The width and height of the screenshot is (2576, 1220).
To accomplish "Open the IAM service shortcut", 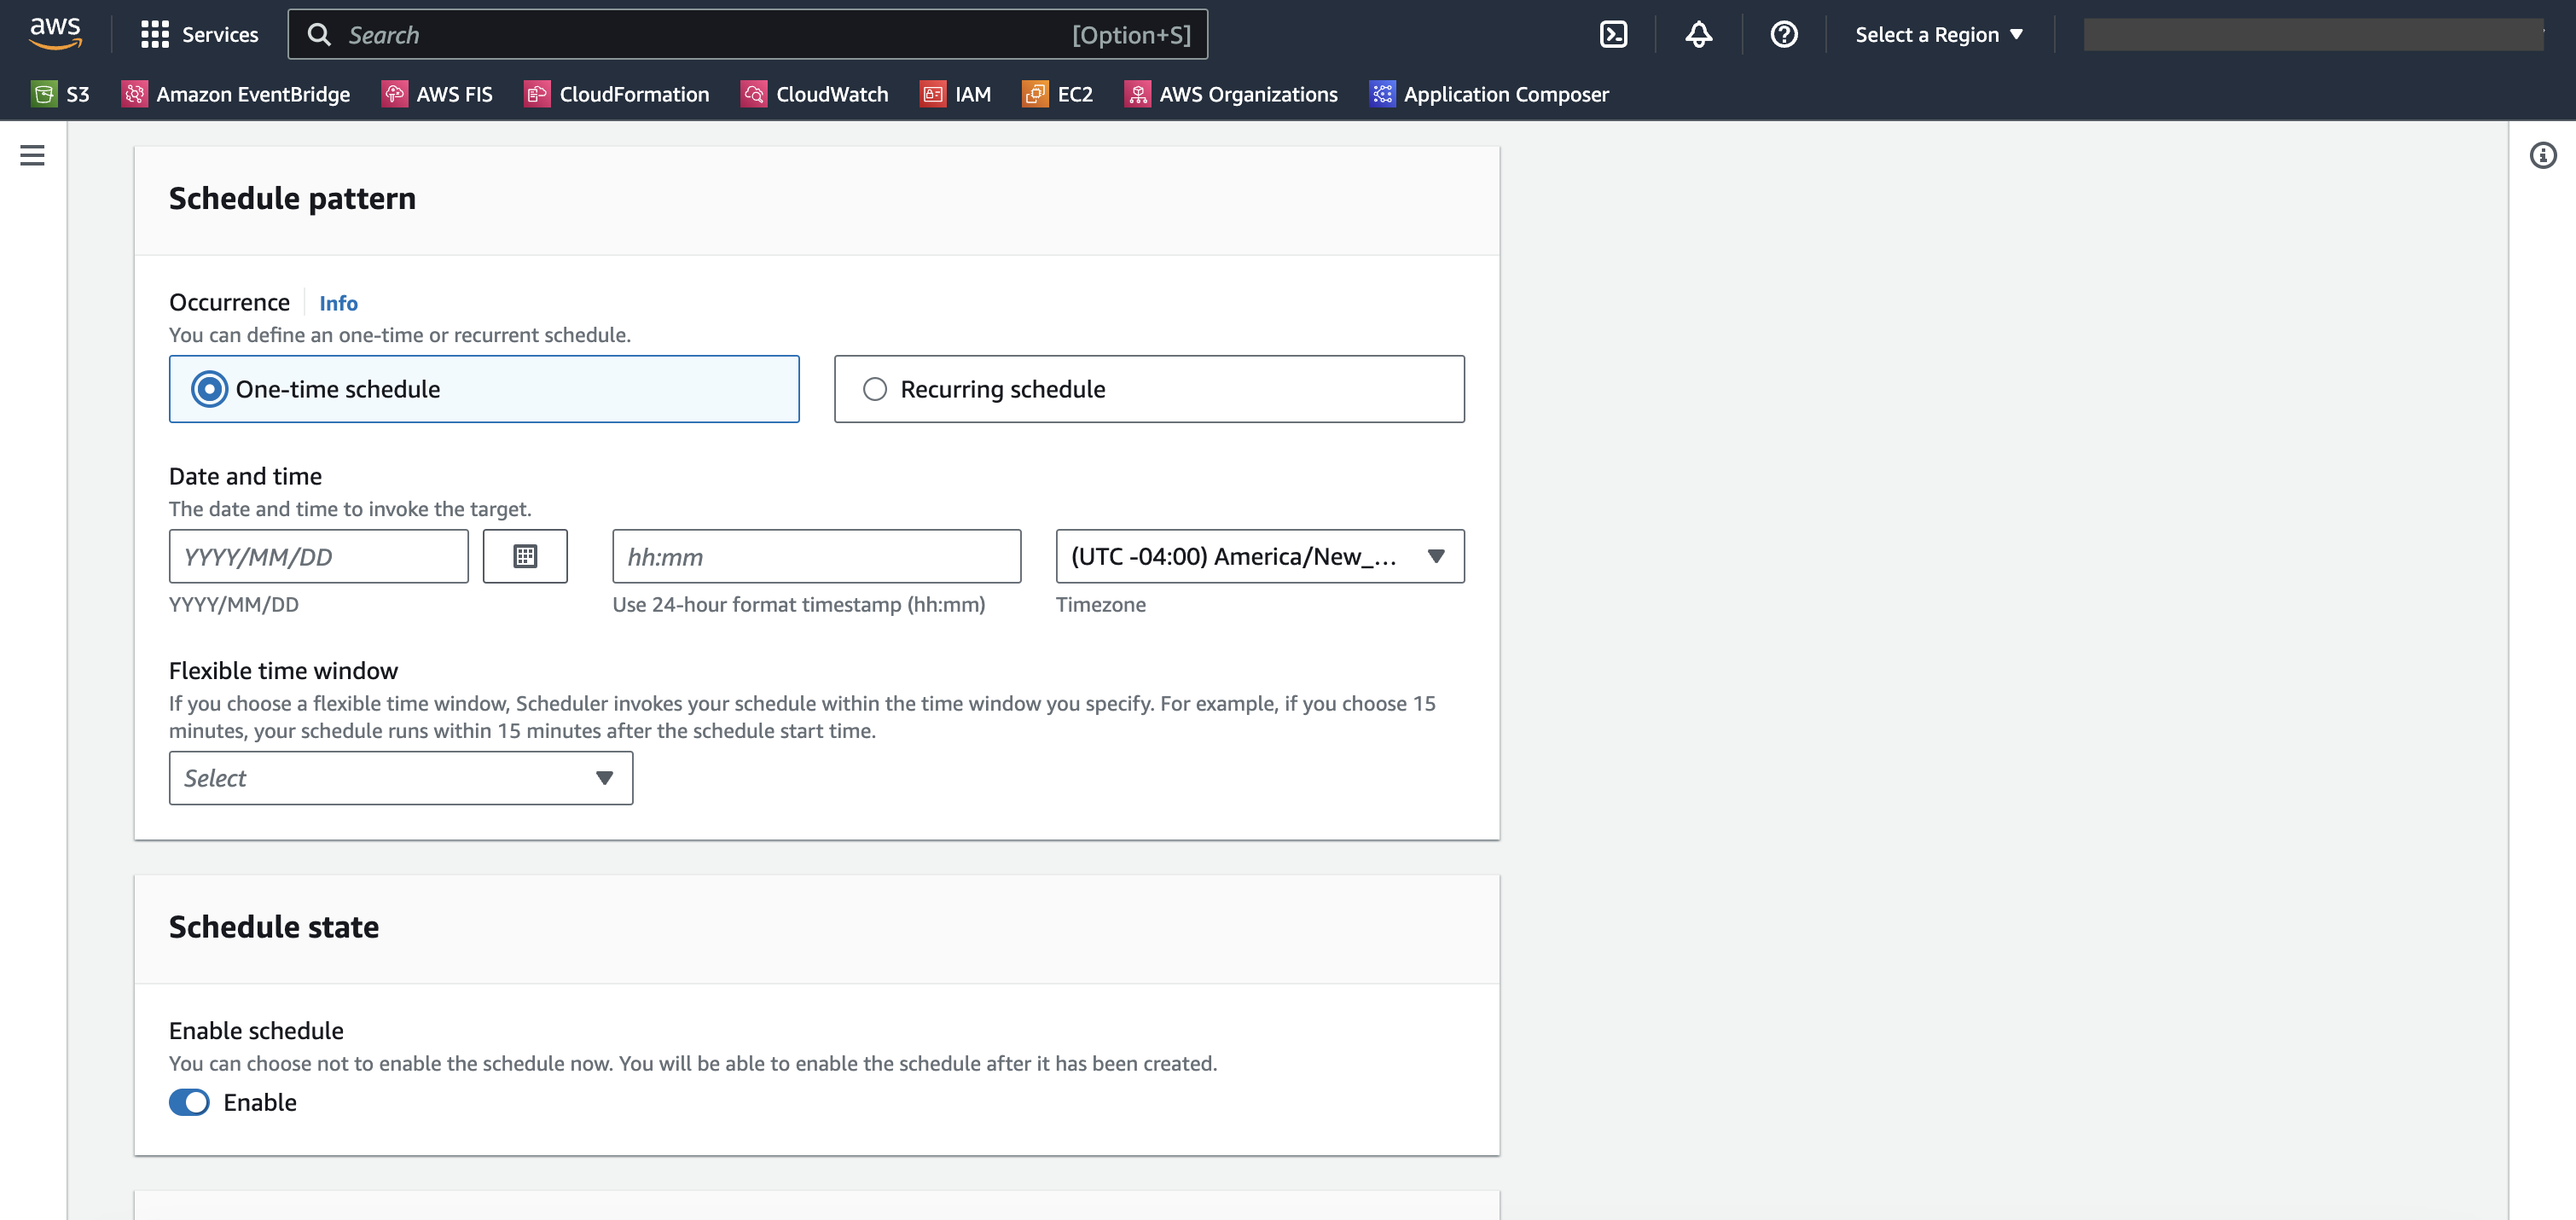I will [956, 94].
